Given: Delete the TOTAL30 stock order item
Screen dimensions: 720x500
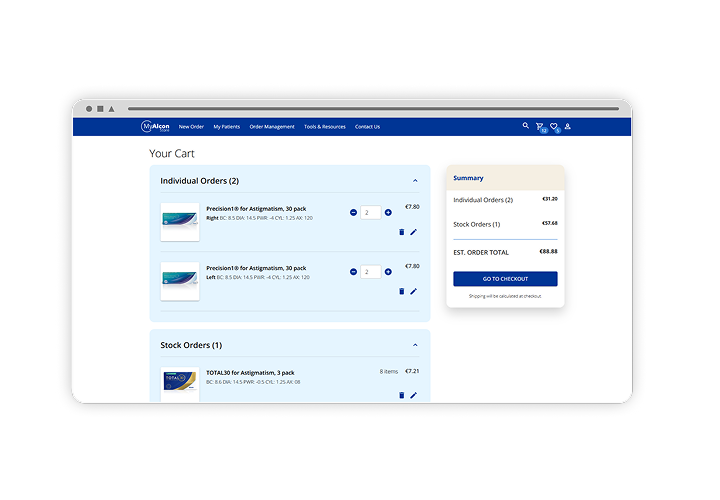Looking at the screenshot, I should click(x=402, y=395).
